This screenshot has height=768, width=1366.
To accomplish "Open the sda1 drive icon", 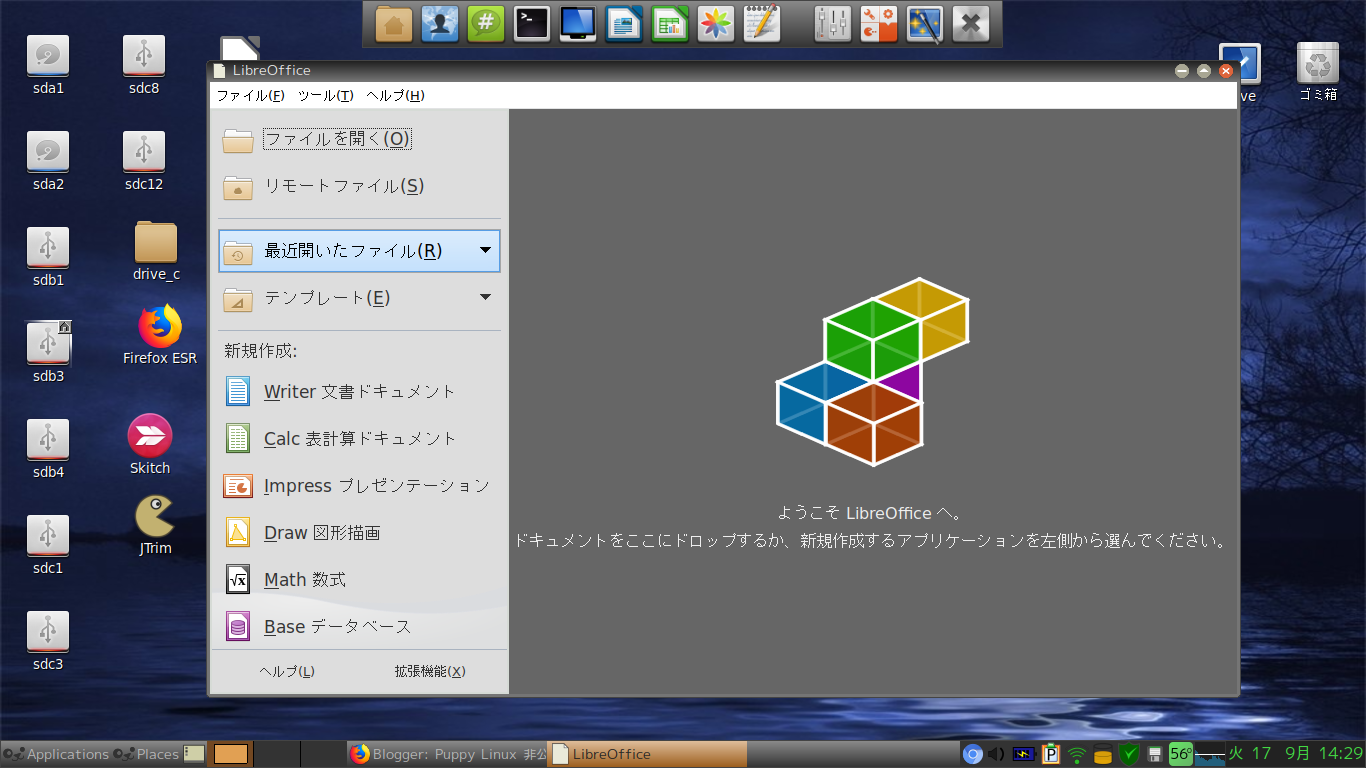I will pyautogui.click(x=48, y=56).
